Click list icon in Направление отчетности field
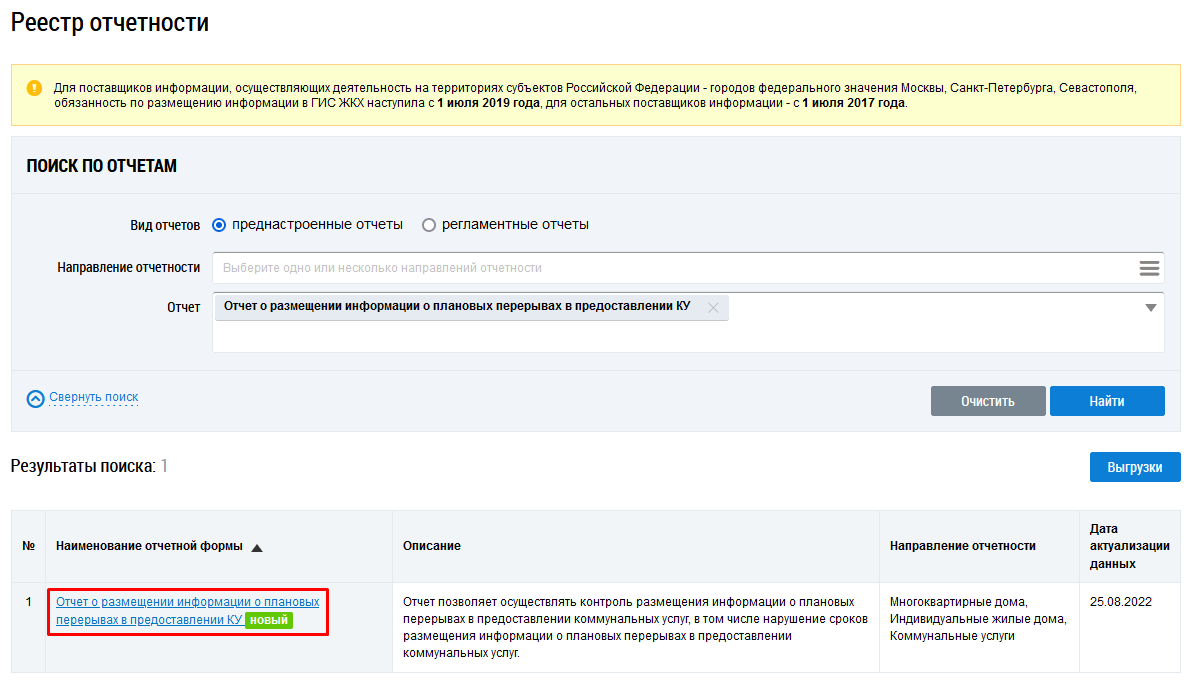This screenshot has width=1191, height=683. coord(1149,268)
